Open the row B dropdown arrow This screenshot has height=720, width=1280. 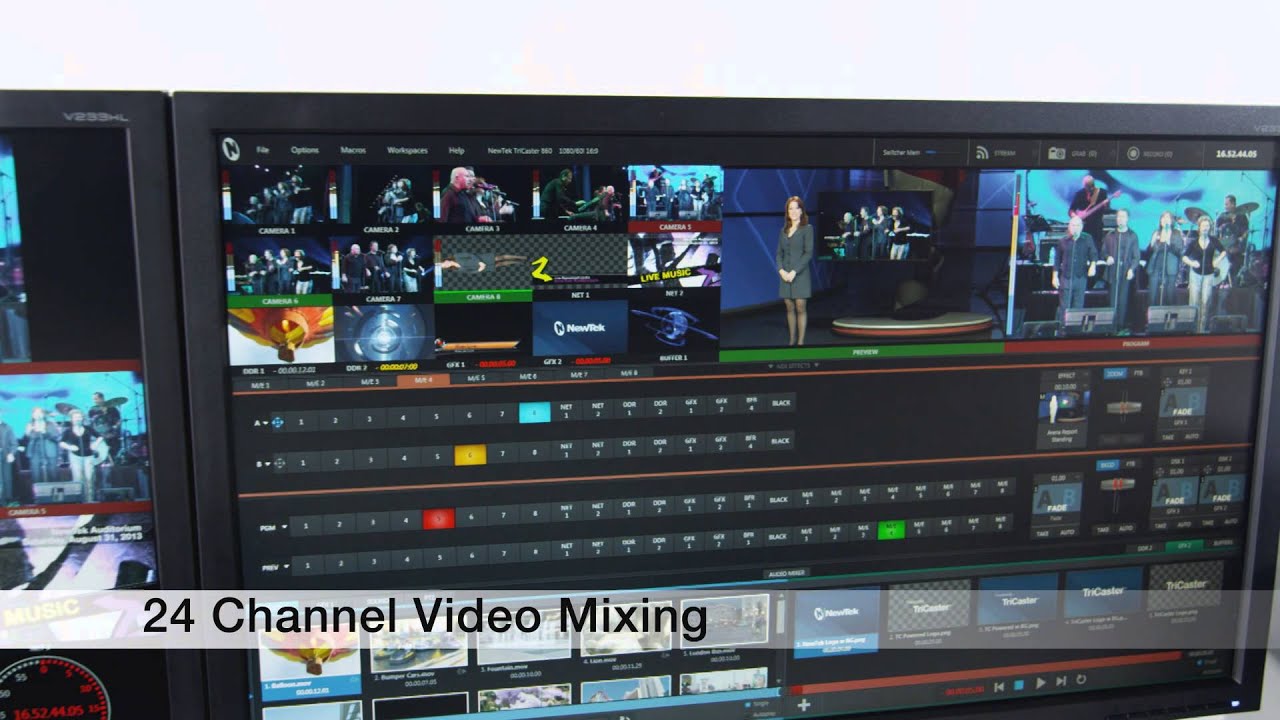pyautogui.click(x=269, y=463)
